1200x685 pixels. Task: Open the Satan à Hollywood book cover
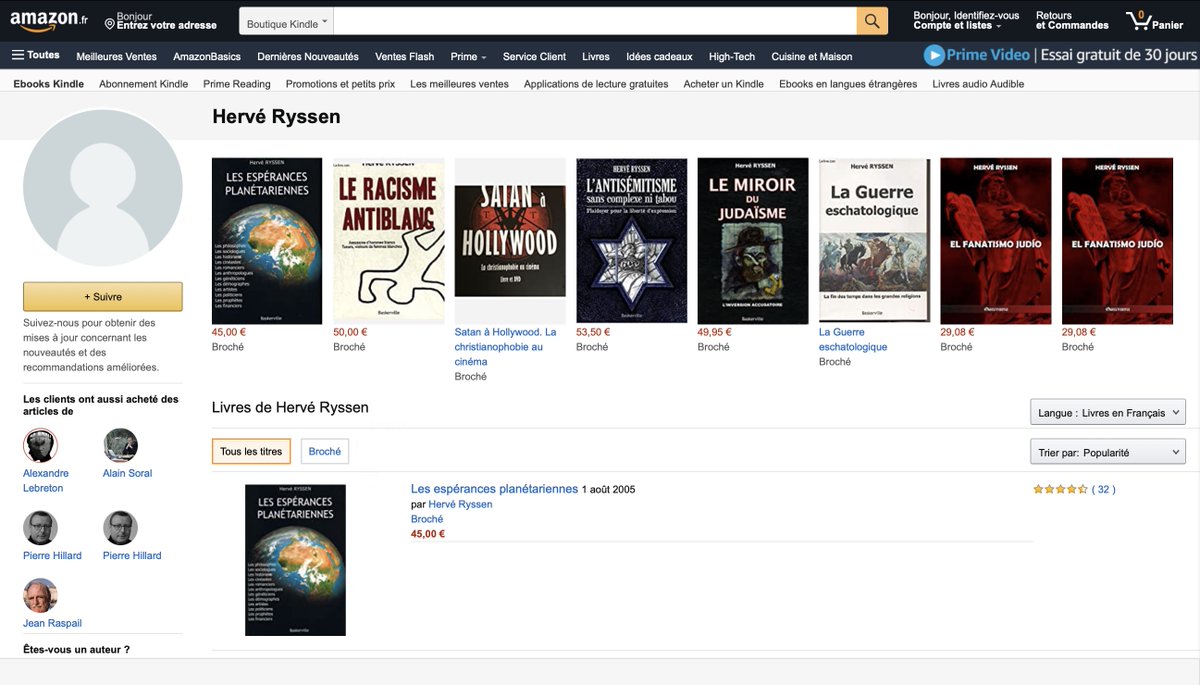click(x=510, y=241)
